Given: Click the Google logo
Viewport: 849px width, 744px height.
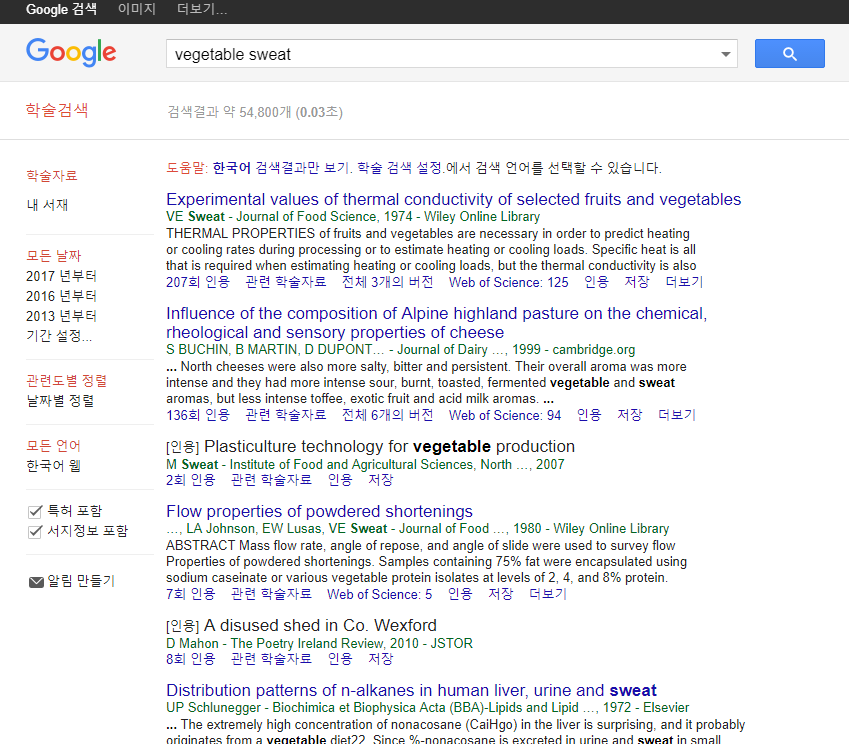Looking at the screenshot, I should (71, 53).
